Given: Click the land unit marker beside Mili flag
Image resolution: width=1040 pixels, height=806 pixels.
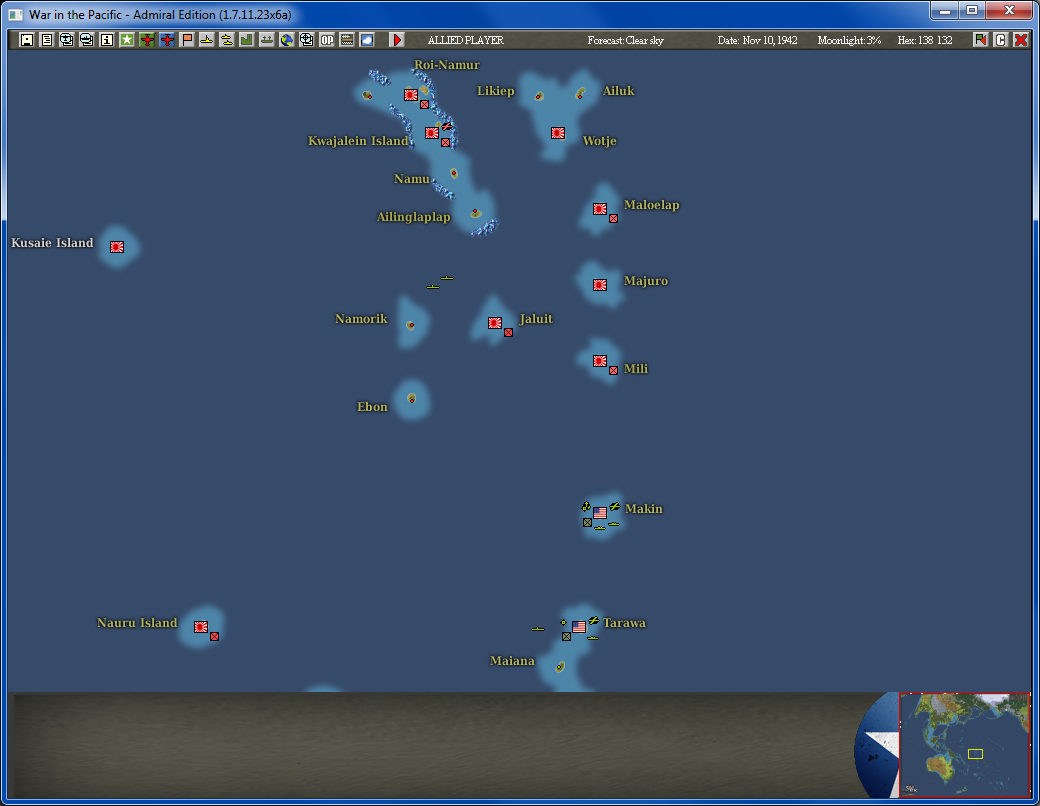Looking at the screenshot, I should coord(614,370).
